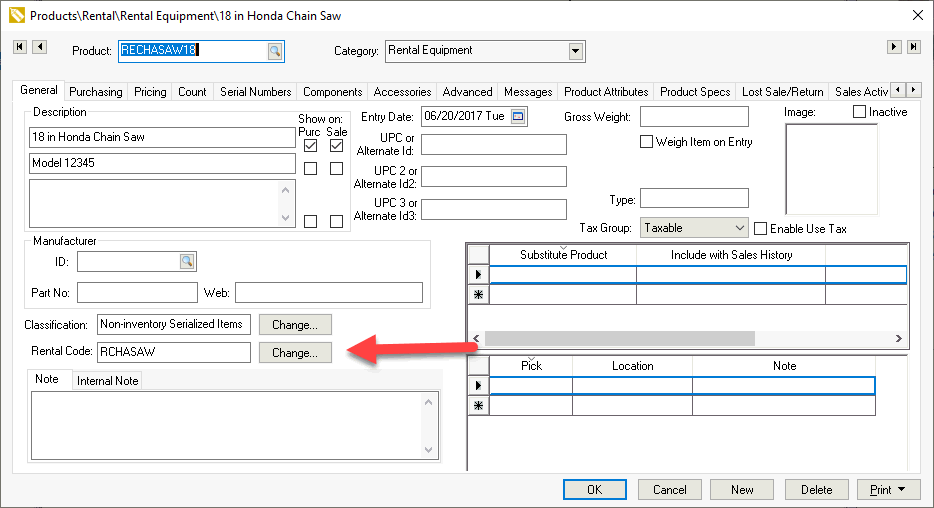934x508 pixels.
Task: Go to the next product record
Action: (x=894, y=47)
